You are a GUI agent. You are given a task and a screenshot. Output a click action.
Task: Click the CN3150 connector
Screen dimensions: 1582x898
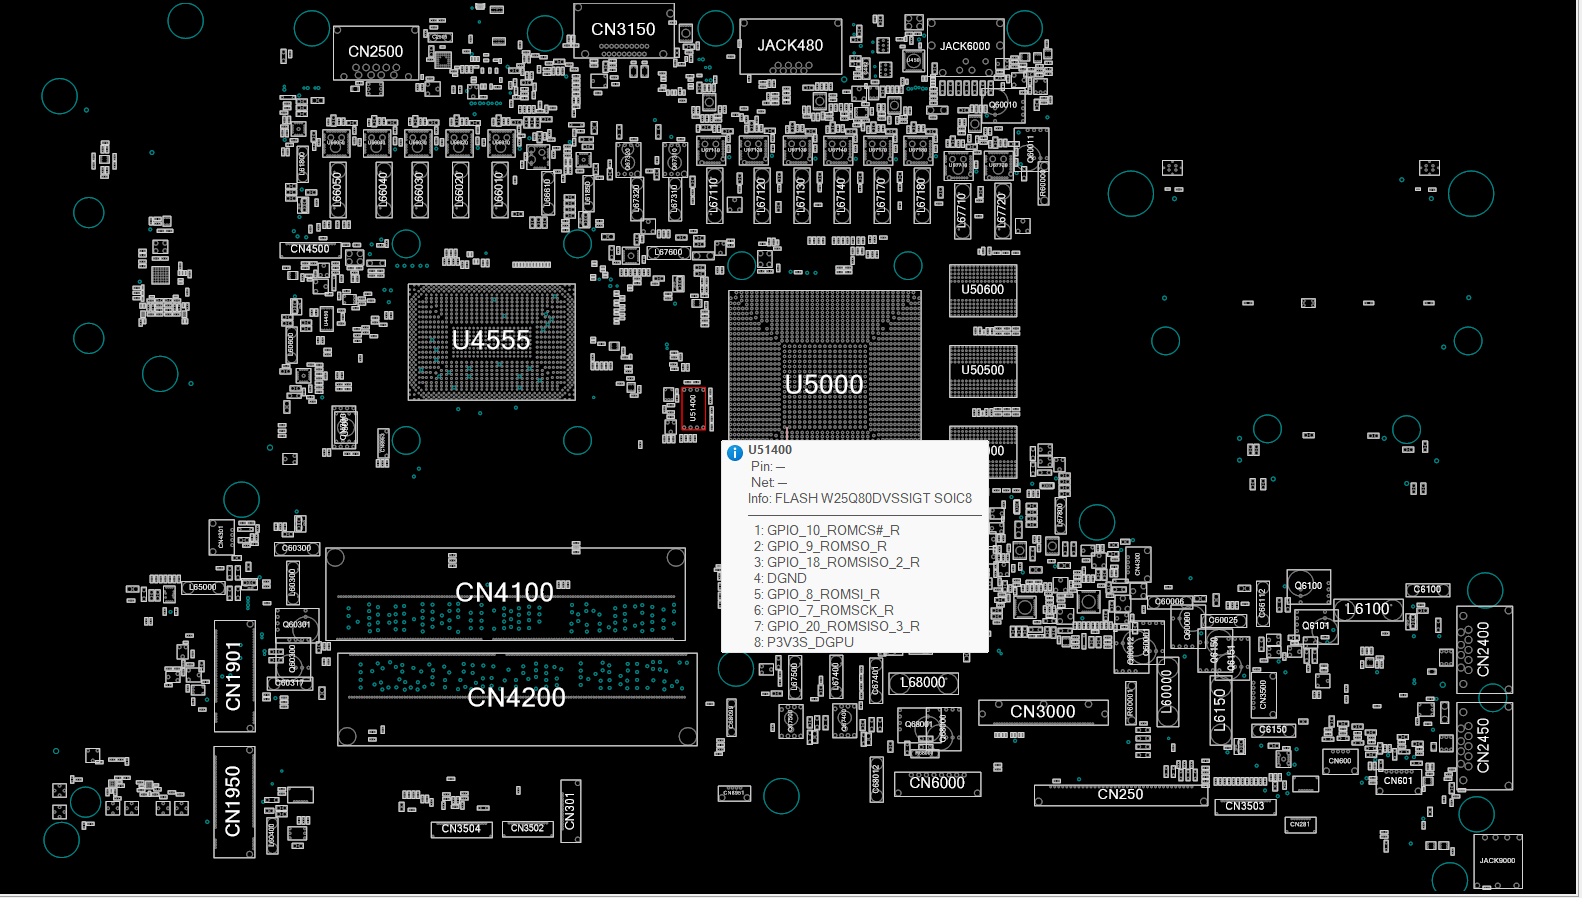(x=623, y=31)
